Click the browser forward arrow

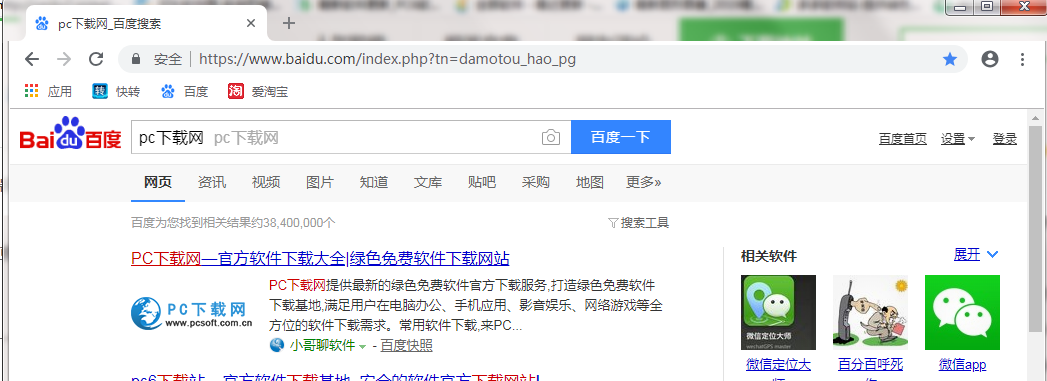coord(64,59)
